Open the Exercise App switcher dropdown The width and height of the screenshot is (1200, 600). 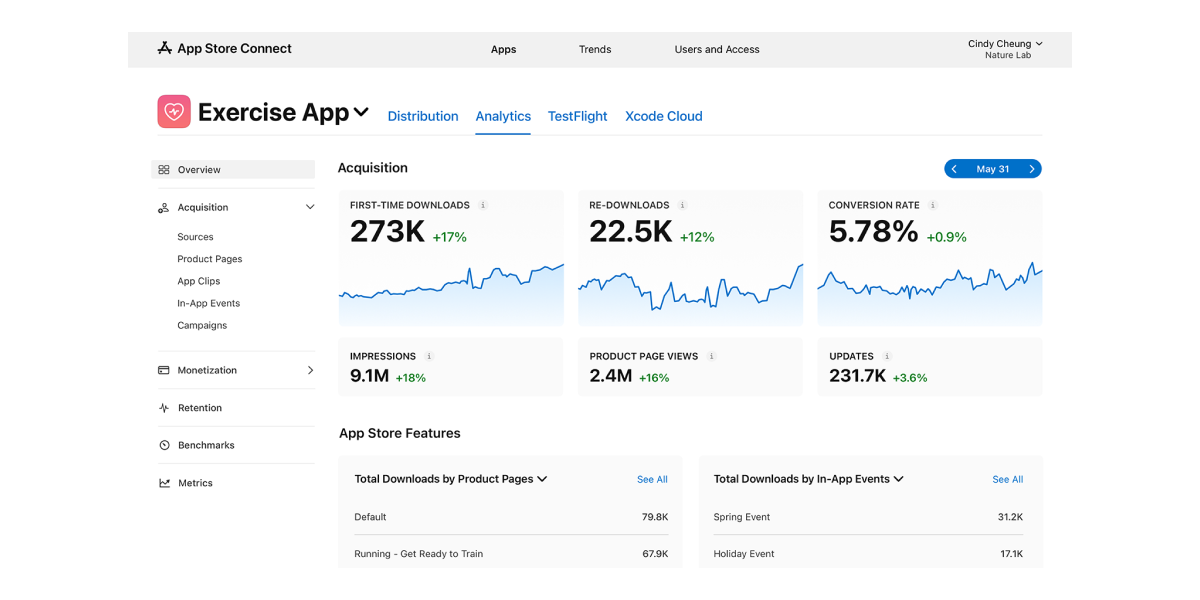[361, 112]
